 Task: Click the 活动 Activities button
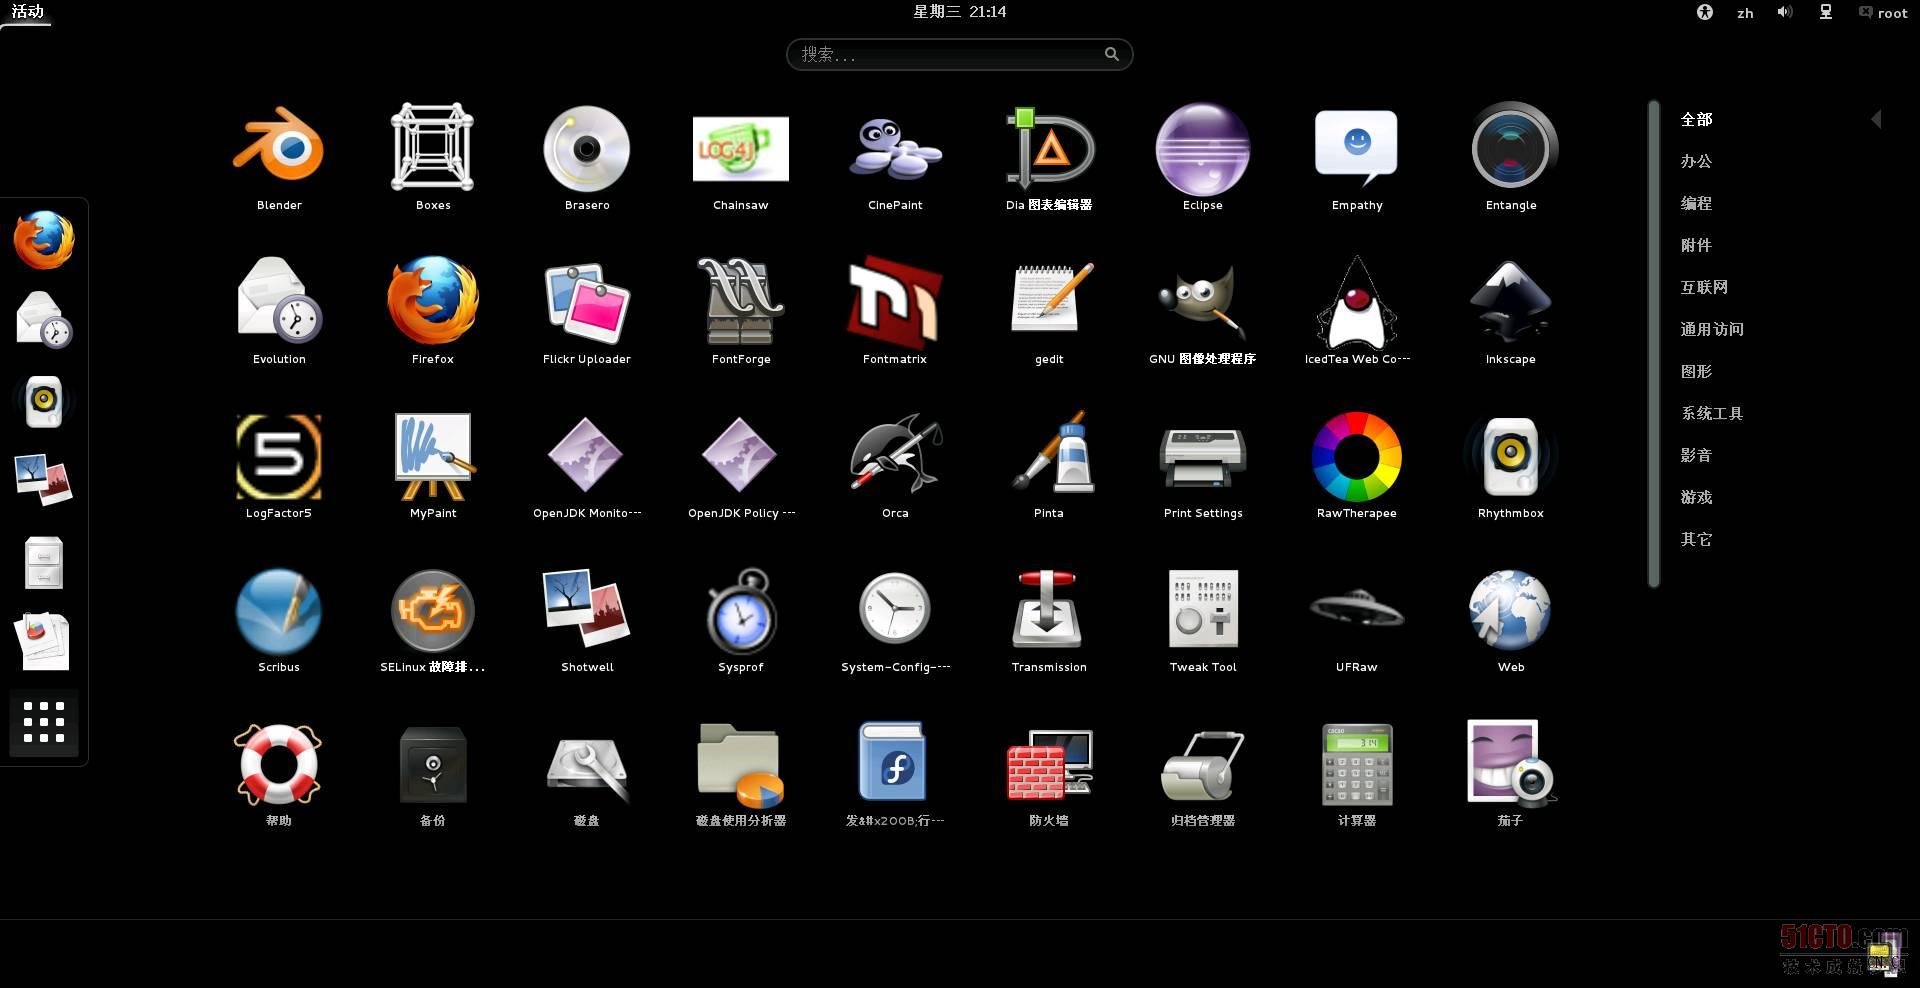(x=28, y=12)
